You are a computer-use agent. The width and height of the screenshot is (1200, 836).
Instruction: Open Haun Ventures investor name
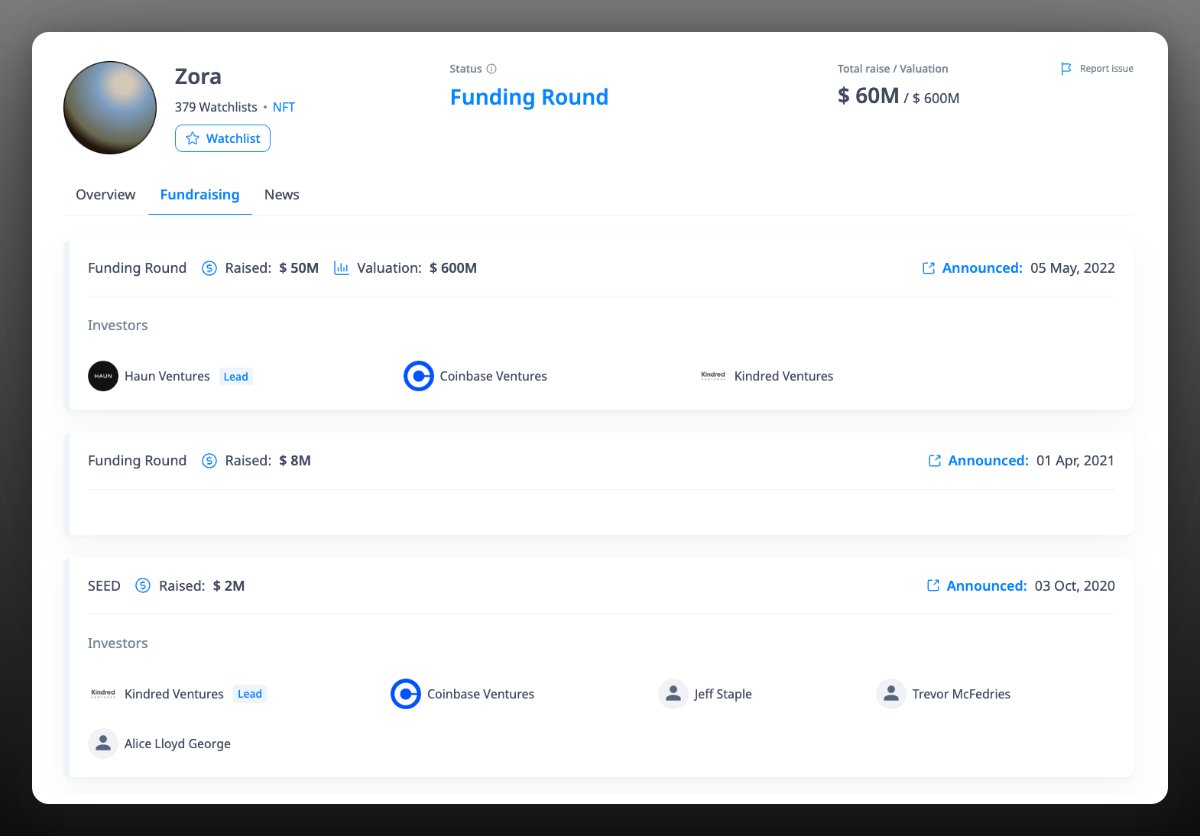(167, 376)
